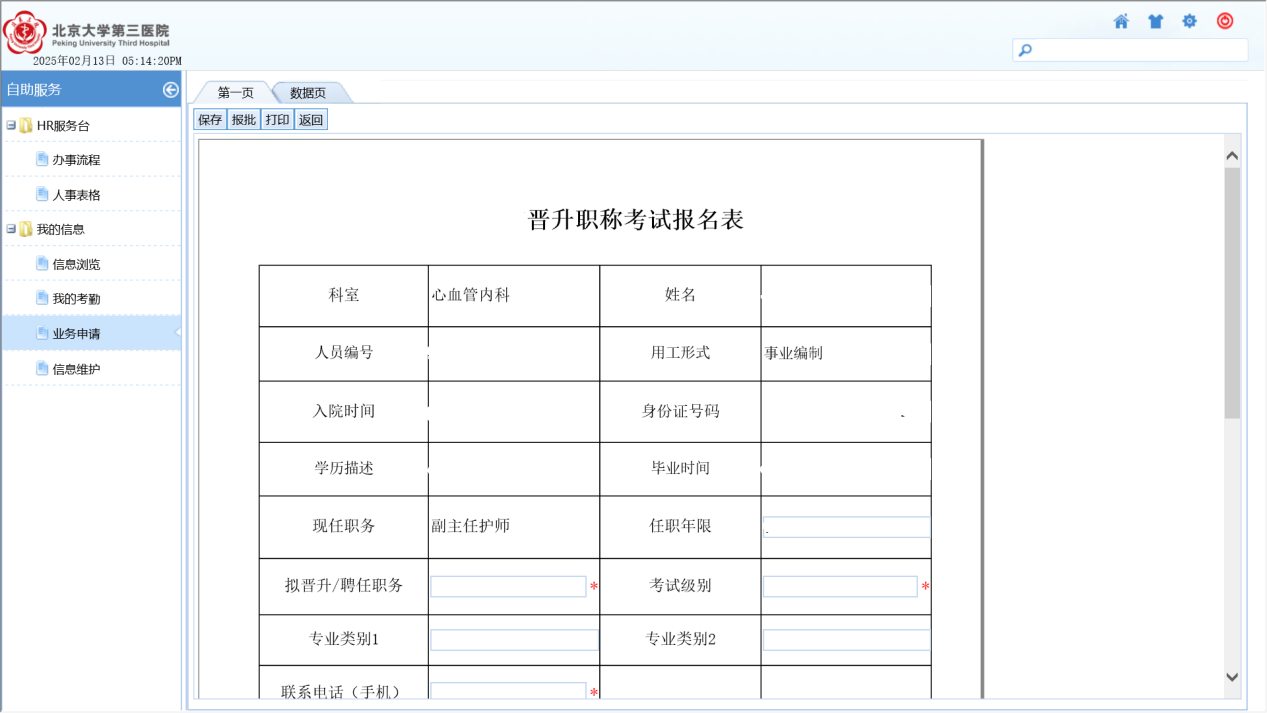Click the 拟晋升/聘任职务 input field
This screenshot has height=713, width=1267.
click(508, 586)
